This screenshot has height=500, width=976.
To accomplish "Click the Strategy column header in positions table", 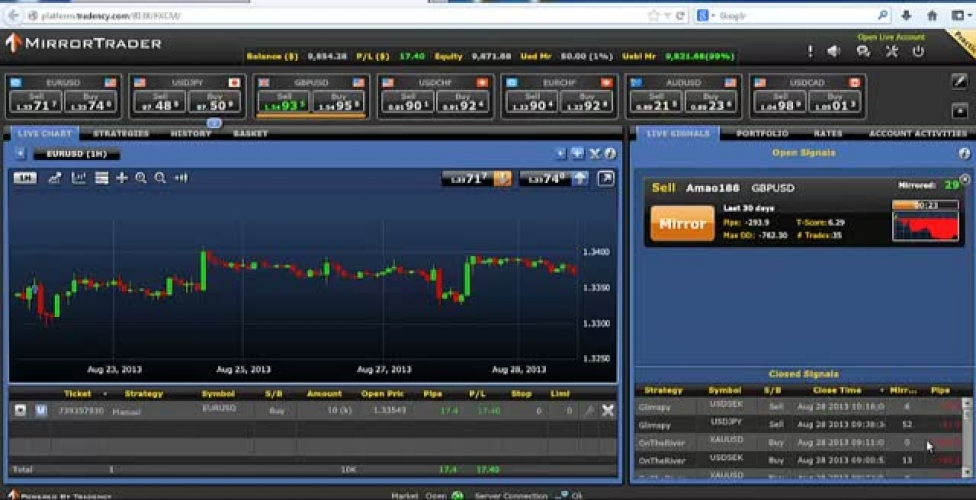I will tap(143, 394).
